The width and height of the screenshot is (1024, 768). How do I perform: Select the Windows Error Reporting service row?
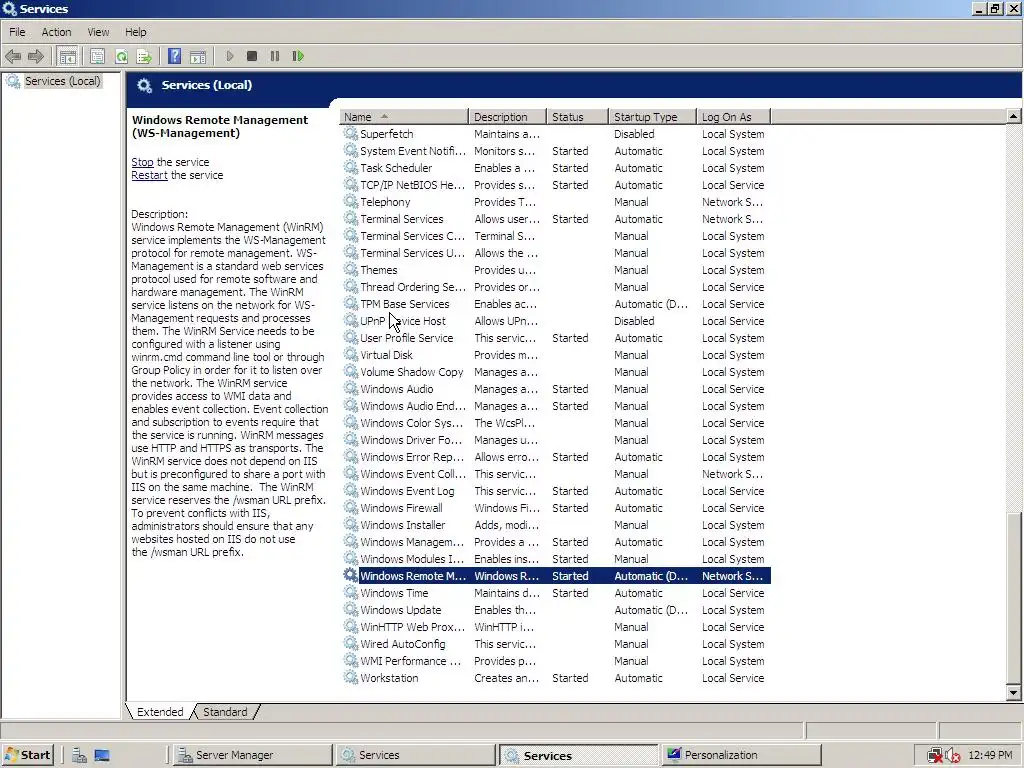coord(555,457)
